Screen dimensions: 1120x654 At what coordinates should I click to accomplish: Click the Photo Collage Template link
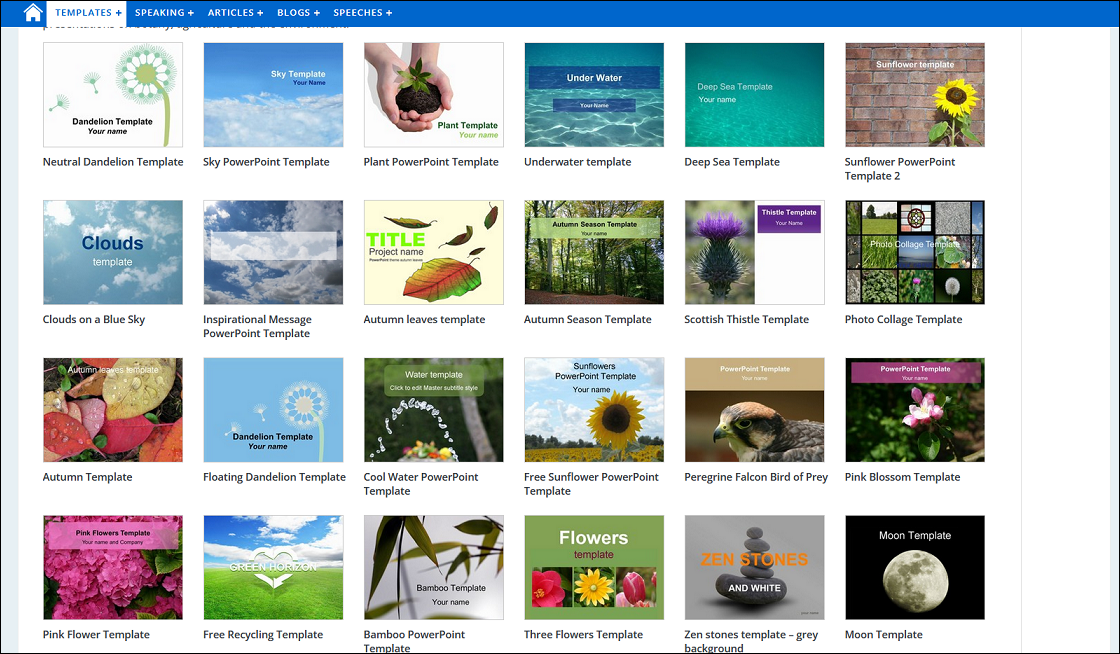point(904,320)
